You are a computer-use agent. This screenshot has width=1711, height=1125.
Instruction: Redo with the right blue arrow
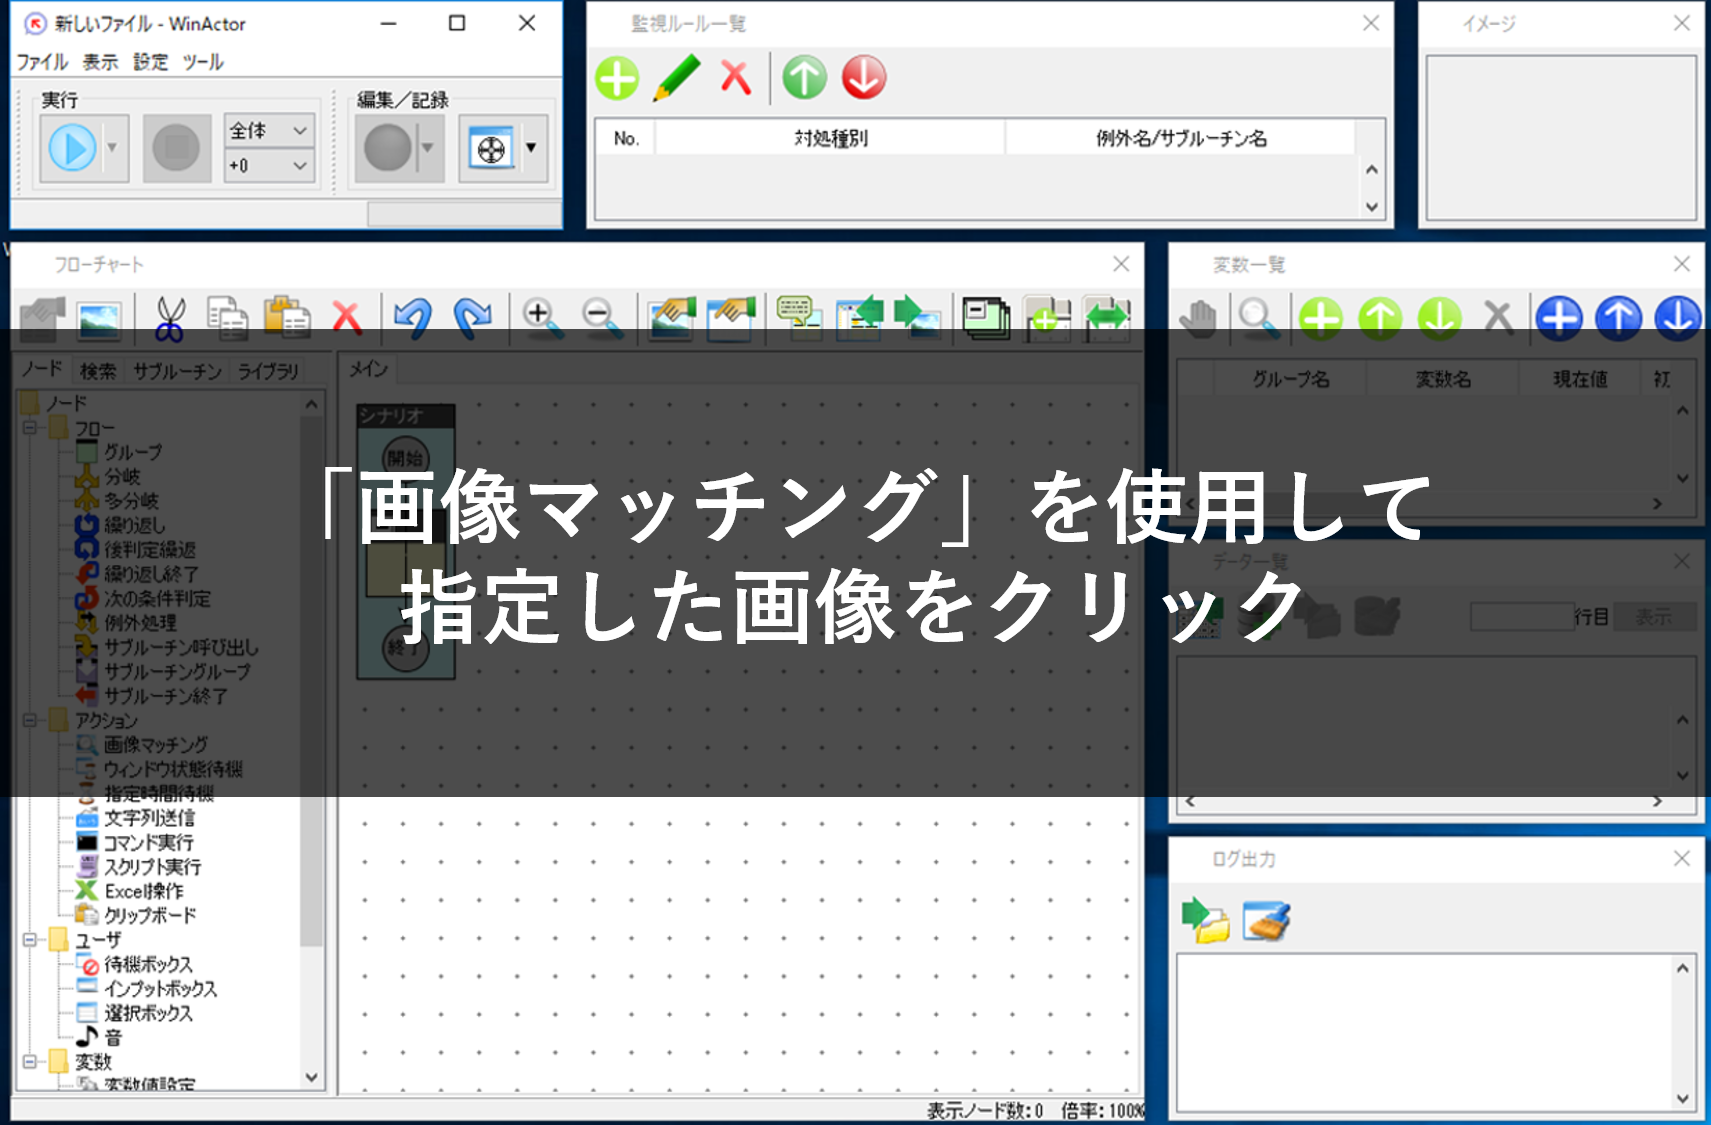(x=472, y=316)
